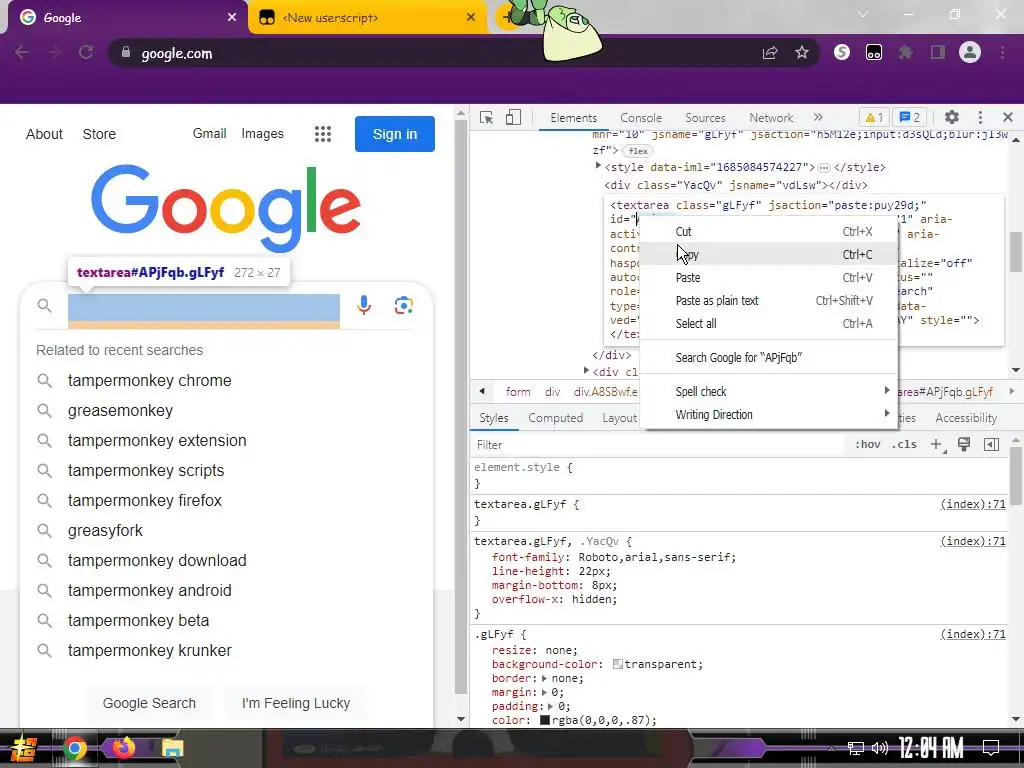Click the volume icon in system tray
Viewport: 1024px width, 768px height.
pyautogui.click(x=880, y=748)
